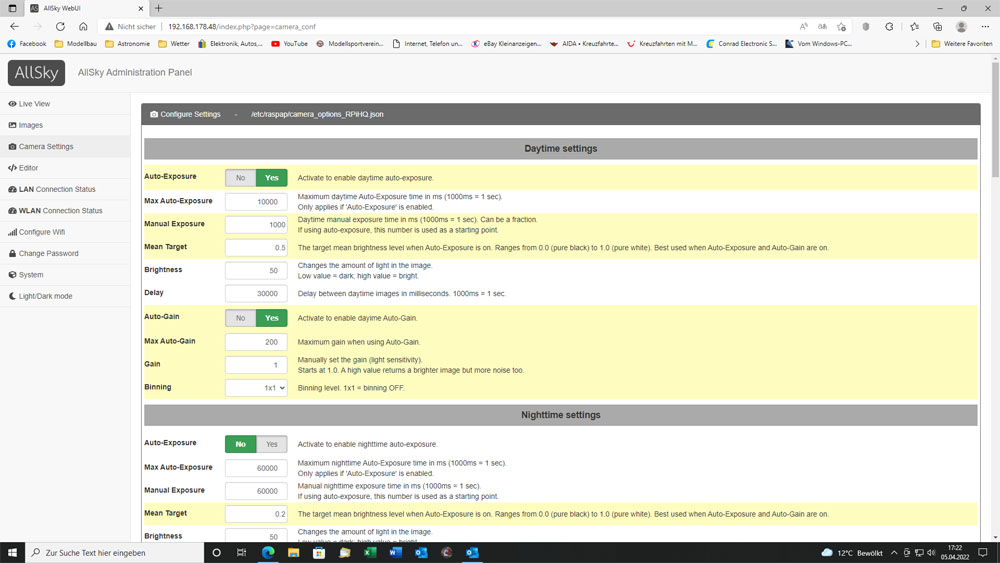Open the Weitere Favoriten folder
This screenshot has height=563, width=1000.
point(962,44)
